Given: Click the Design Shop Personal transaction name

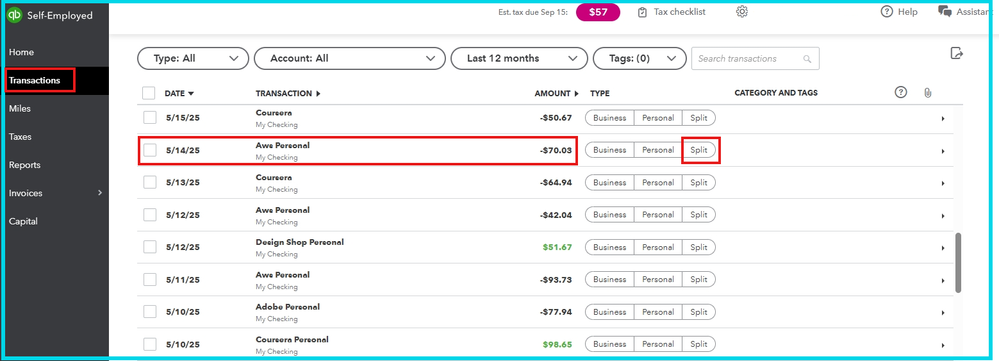Looking at the screenshot, I should coord(299,242).
